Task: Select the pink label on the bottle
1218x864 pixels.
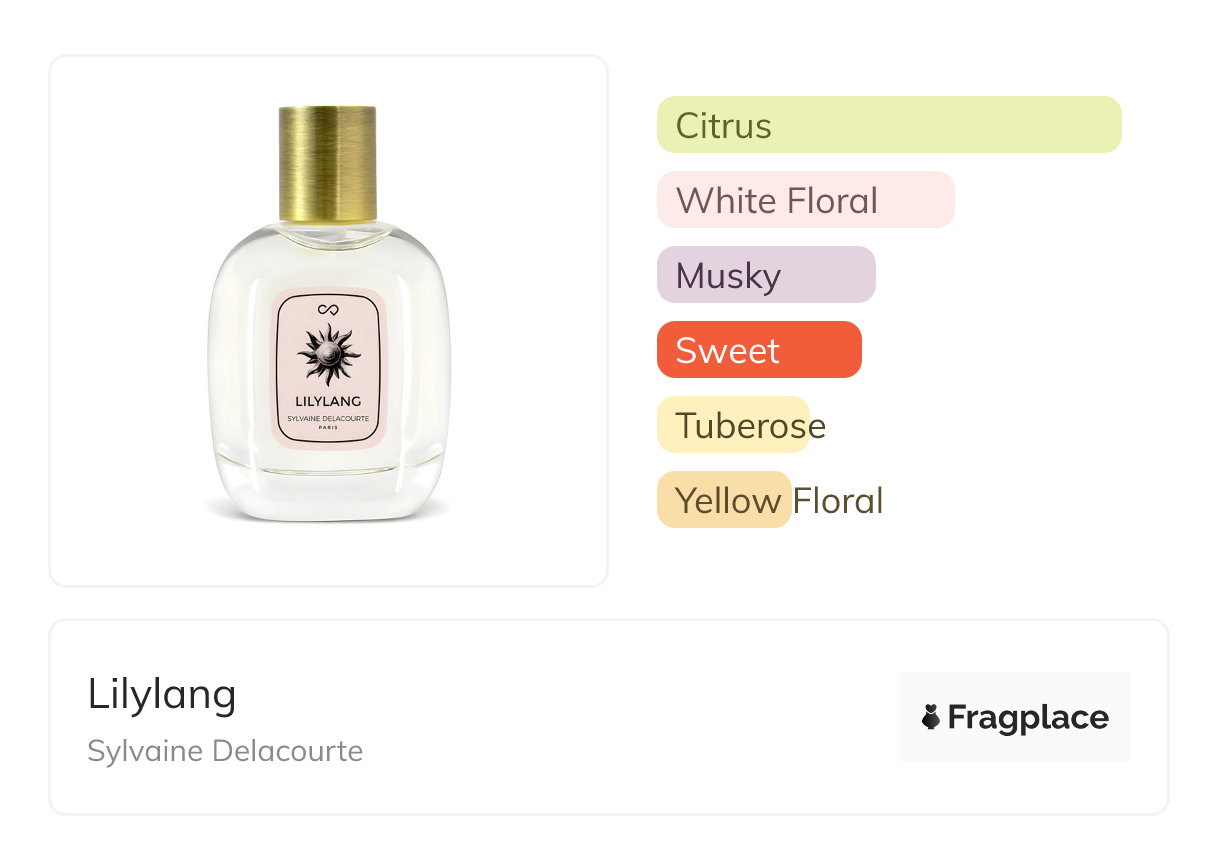Action: click(329, 369)
